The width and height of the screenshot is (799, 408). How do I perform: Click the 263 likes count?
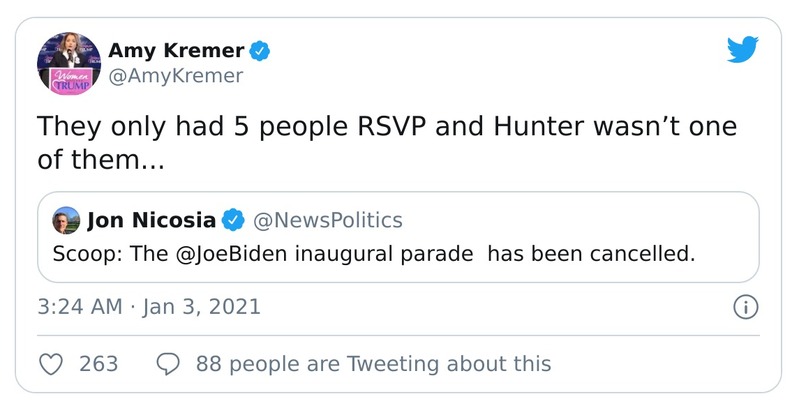pos(98,364)
